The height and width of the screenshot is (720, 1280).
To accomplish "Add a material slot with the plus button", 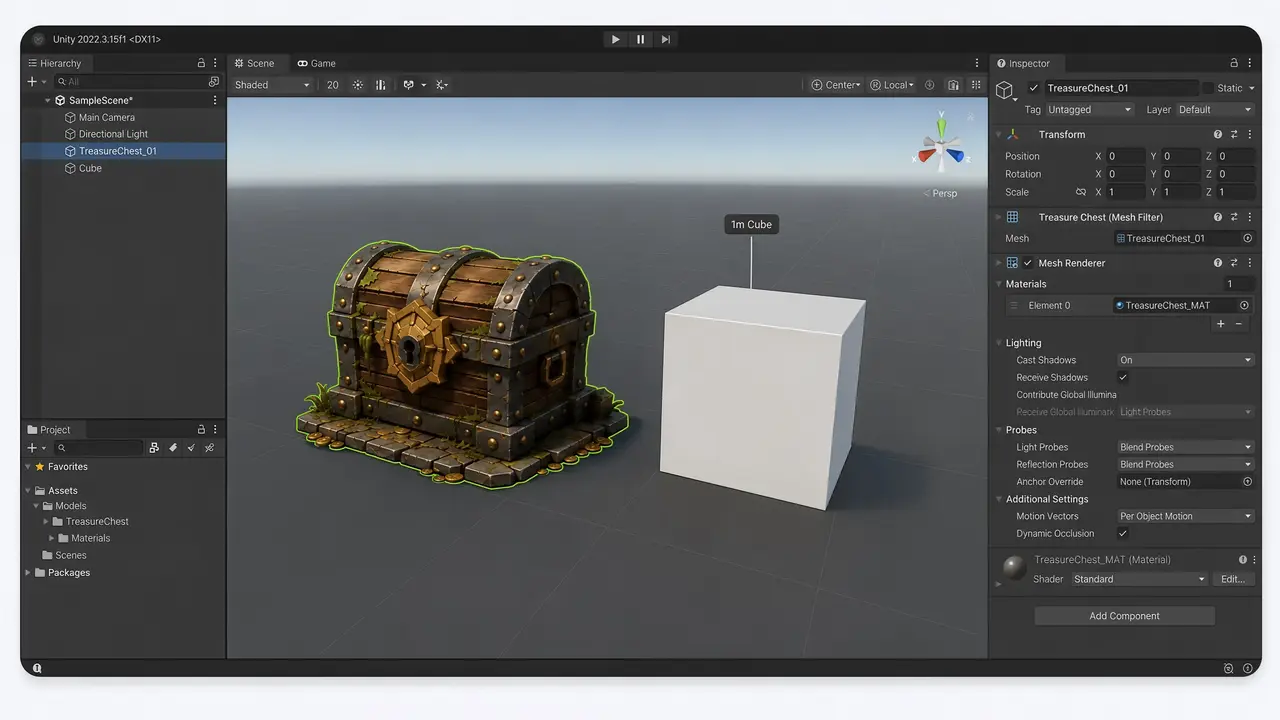I will (1221, 324).
